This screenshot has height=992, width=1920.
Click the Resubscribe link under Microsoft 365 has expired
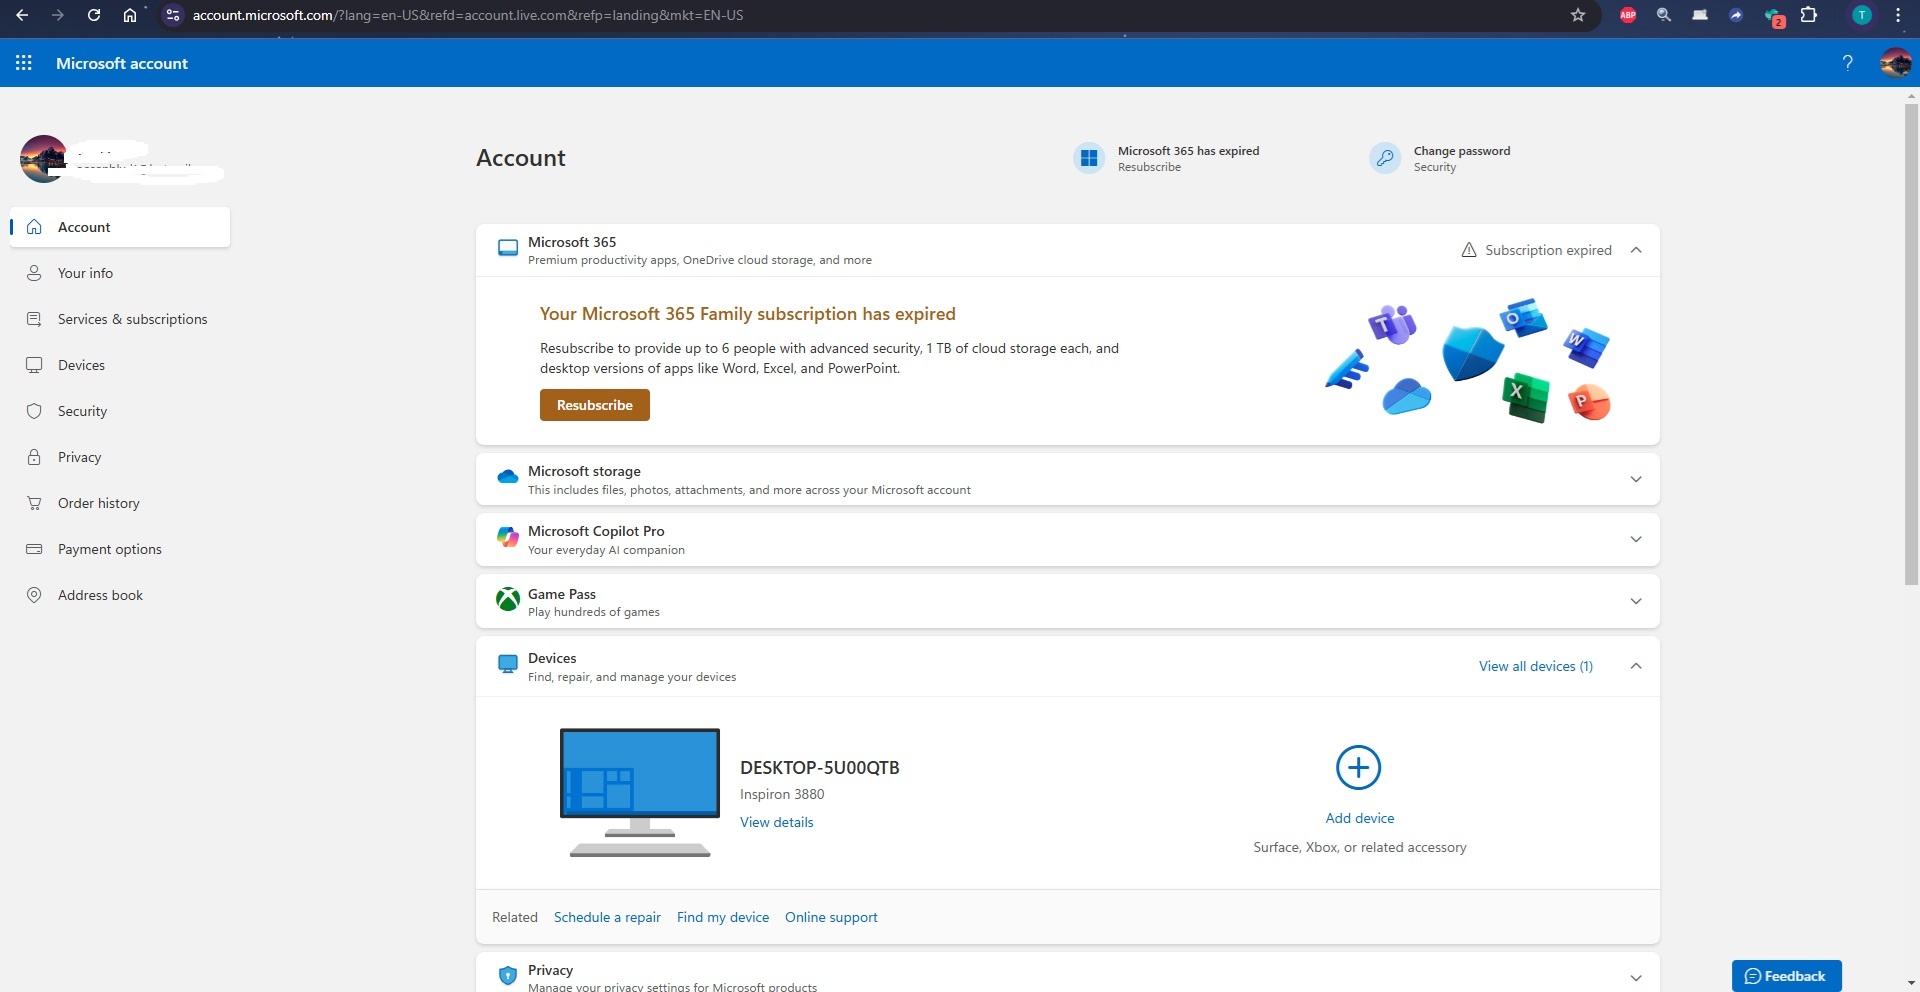coord(1149,167)
